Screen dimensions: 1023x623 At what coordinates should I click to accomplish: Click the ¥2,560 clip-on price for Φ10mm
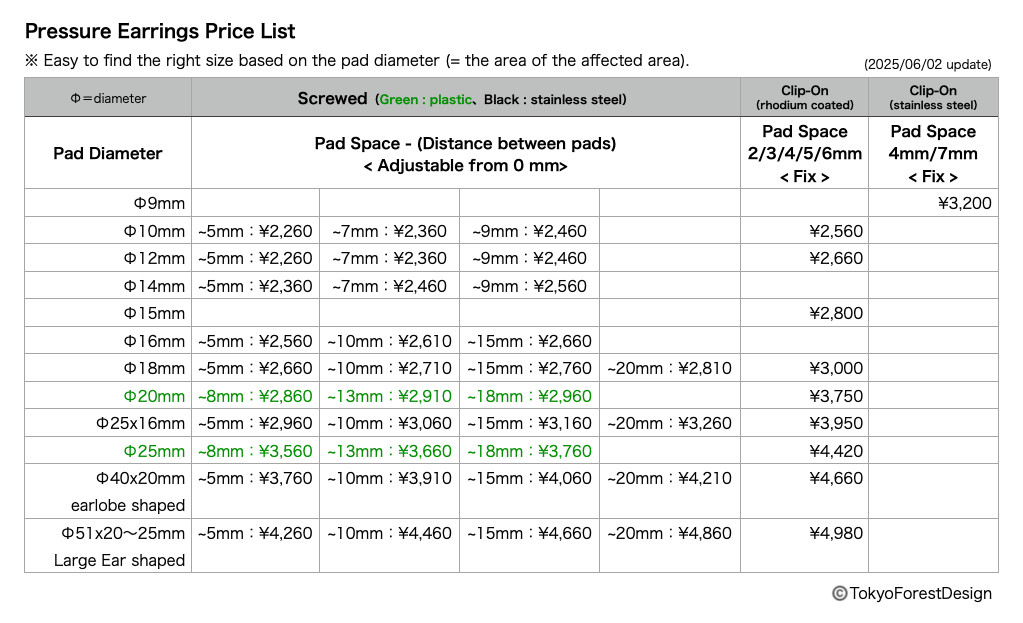click(x=836, y=231)
